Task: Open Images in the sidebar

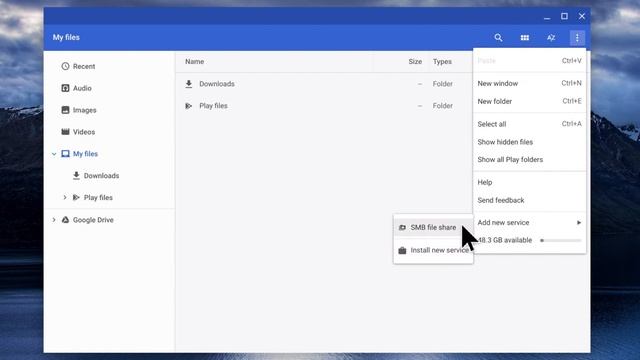Action: point(84,110)
